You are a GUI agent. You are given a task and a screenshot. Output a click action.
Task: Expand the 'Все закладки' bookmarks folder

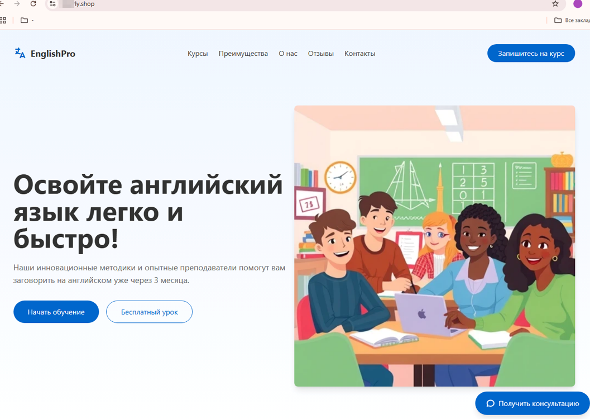click(572, 20)
